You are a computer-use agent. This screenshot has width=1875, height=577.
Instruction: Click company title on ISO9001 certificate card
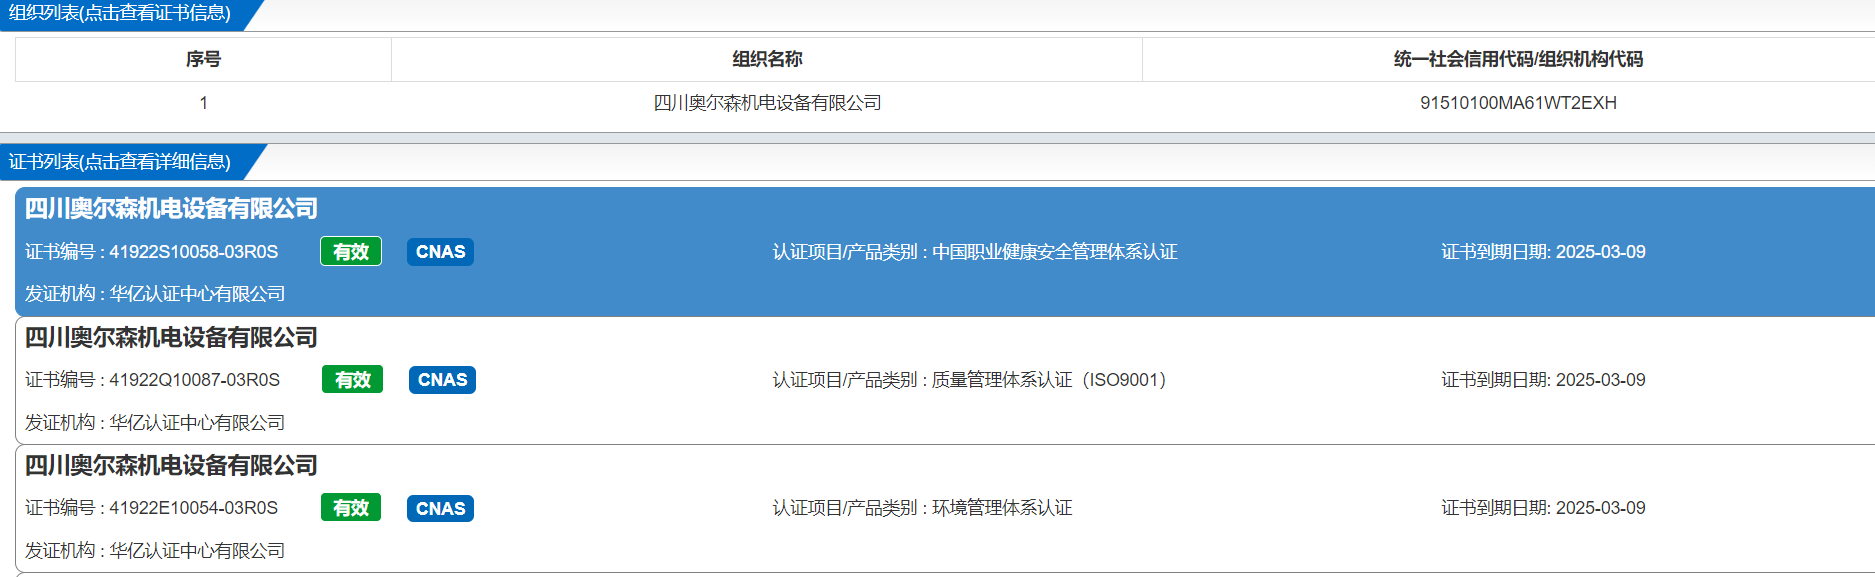pyautogui.click(x=171, y=337)
